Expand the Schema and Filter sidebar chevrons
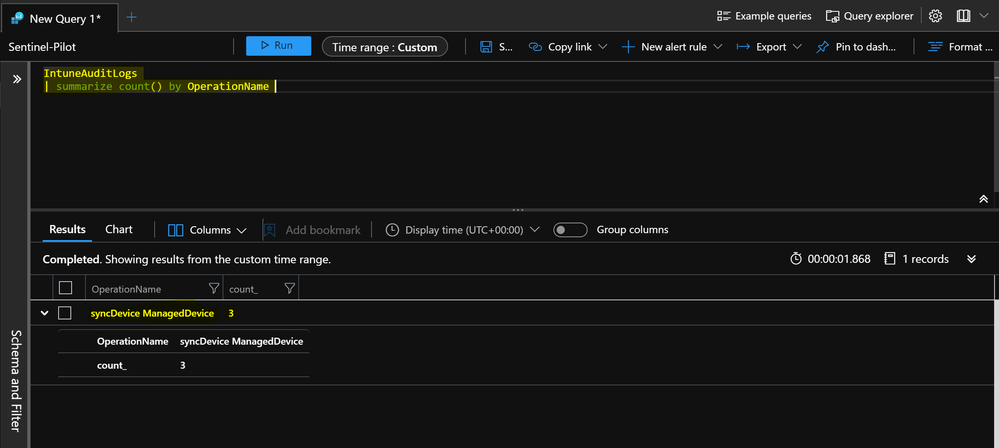This screenshot has height=448, width=999. [x=16, y=79]
